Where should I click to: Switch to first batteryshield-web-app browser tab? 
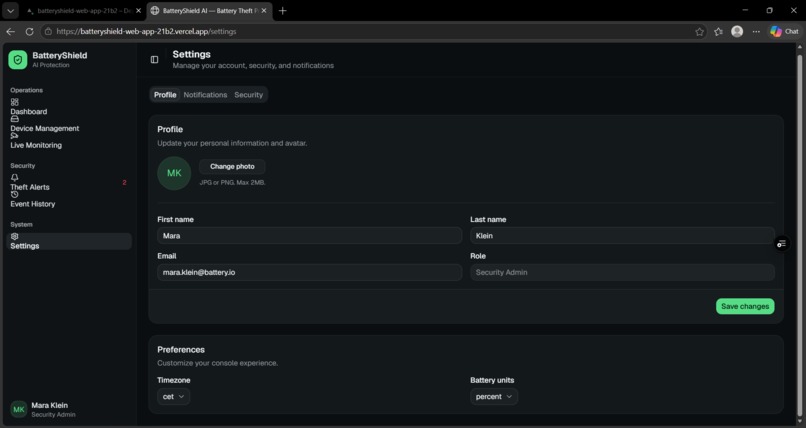[80, 11]
